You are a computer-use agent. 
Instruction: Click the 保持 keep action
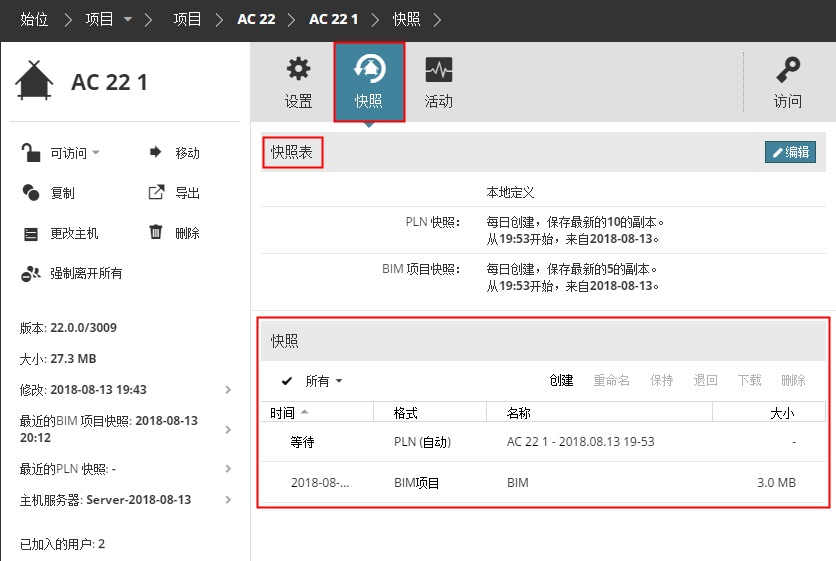tap(661, 380)
